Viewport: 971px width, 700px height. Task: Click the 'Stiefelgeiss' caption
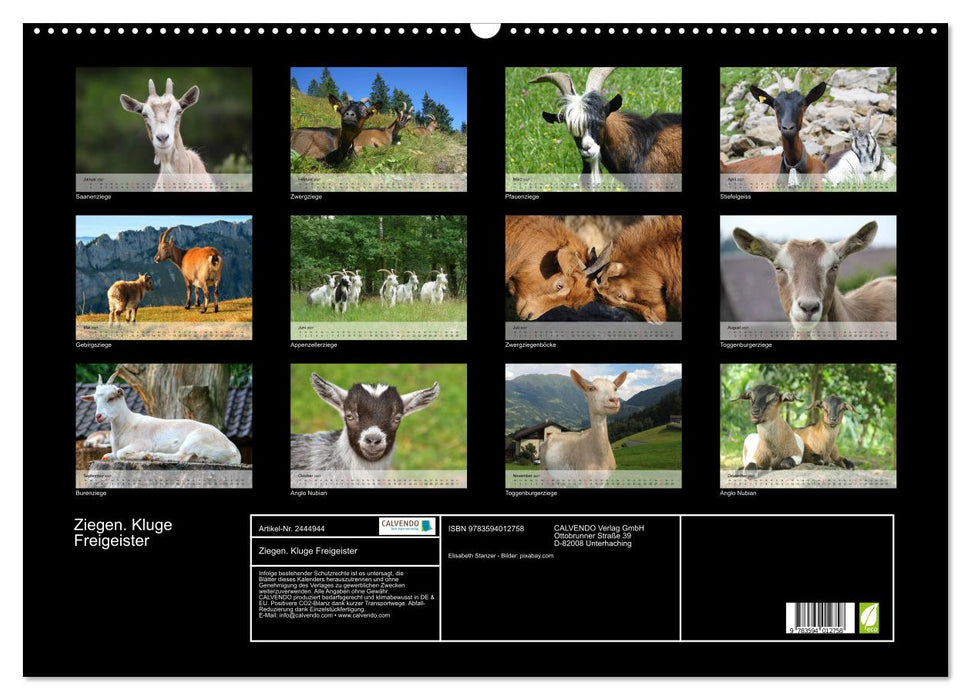coord(735,196)
